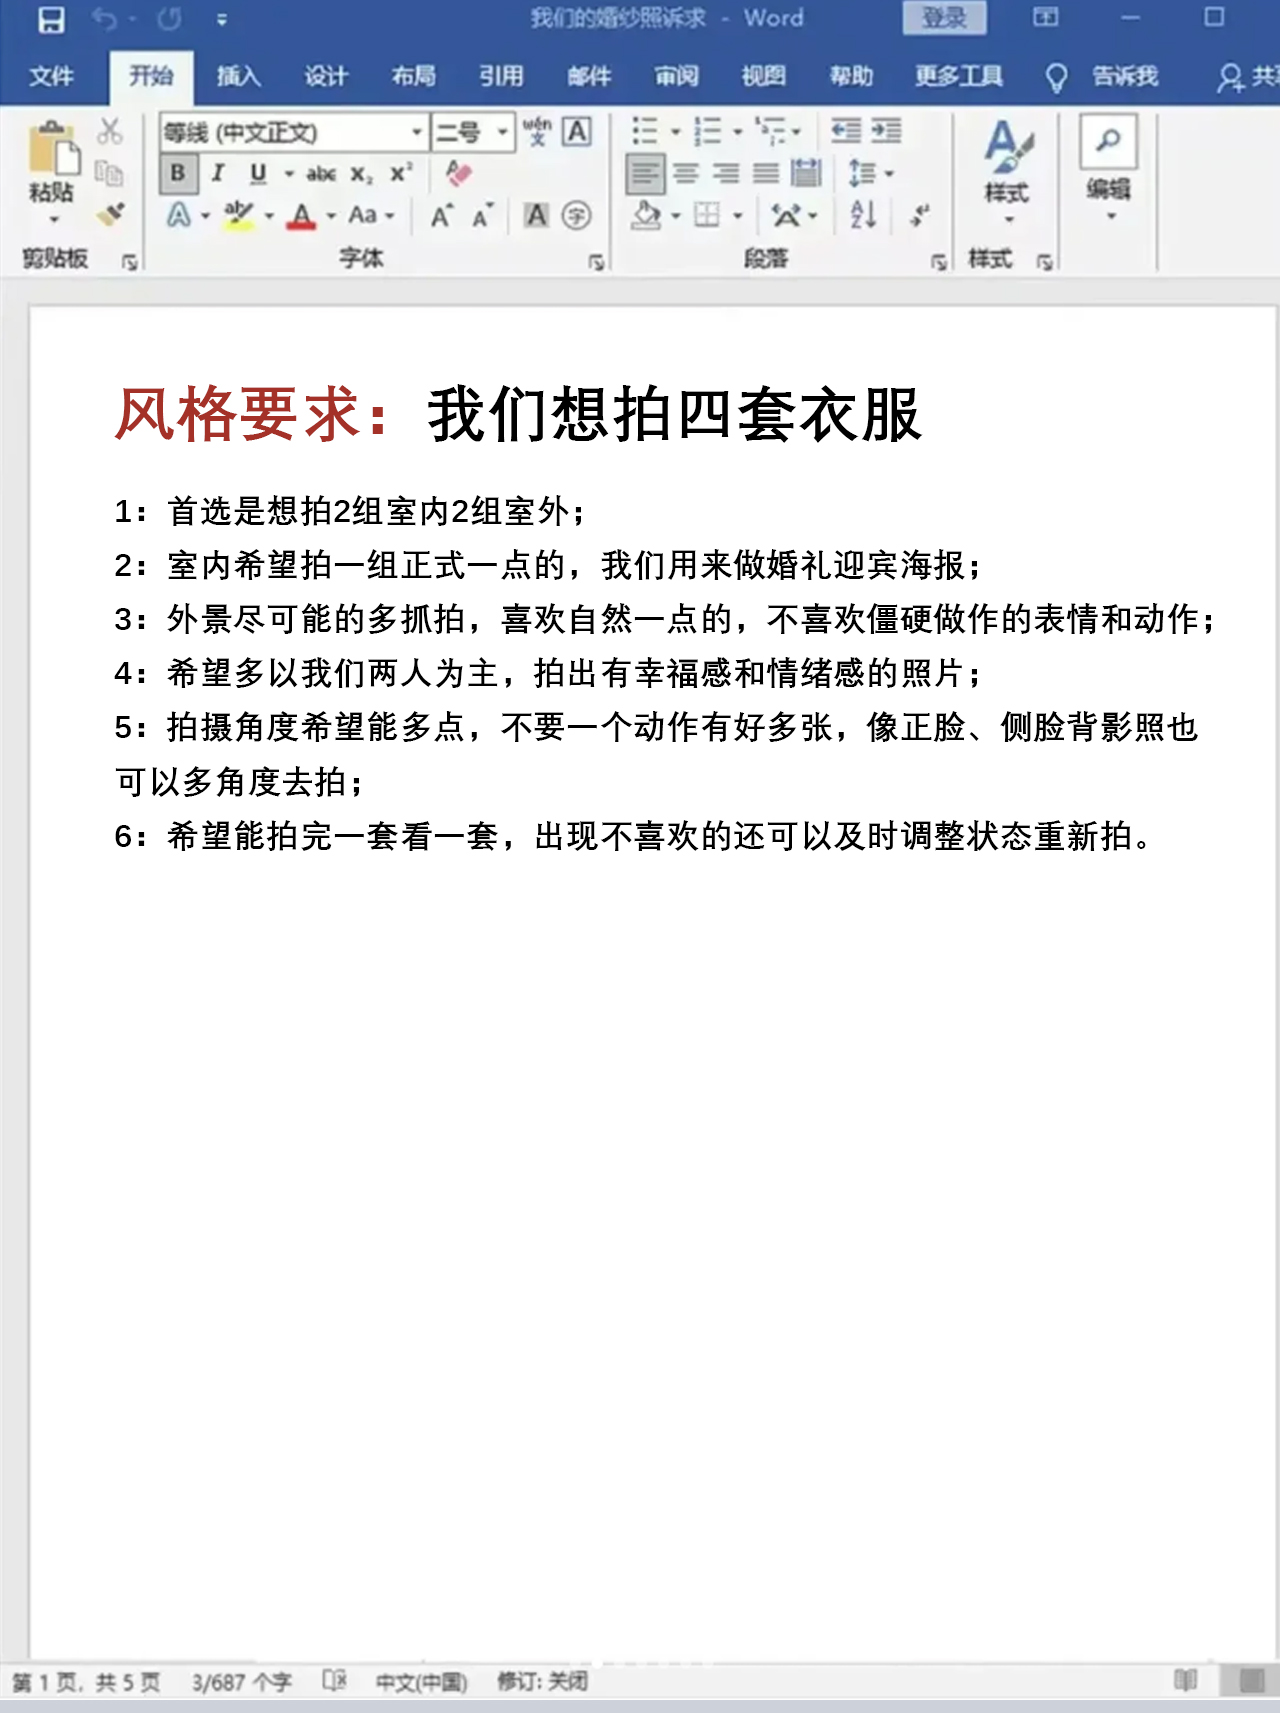Decrease font size with smaller A
This screenshot has height=1713, width=1280.
tap(482, 216)
